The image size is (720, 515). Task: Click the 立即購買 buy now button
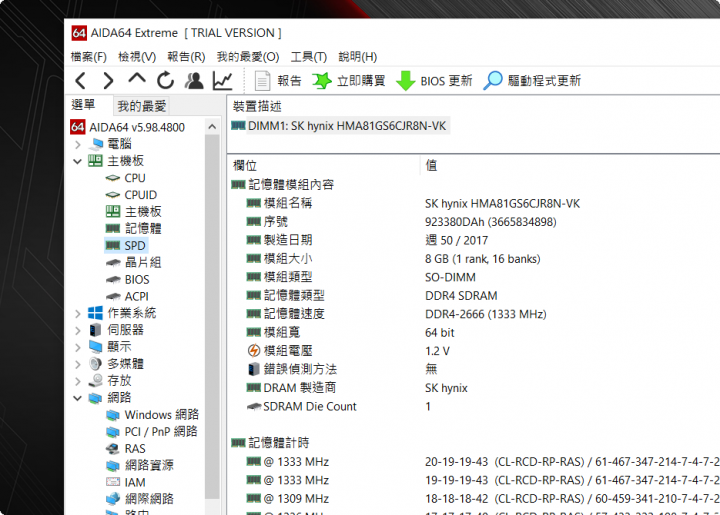pyautogui.click(x=349, y=81)
